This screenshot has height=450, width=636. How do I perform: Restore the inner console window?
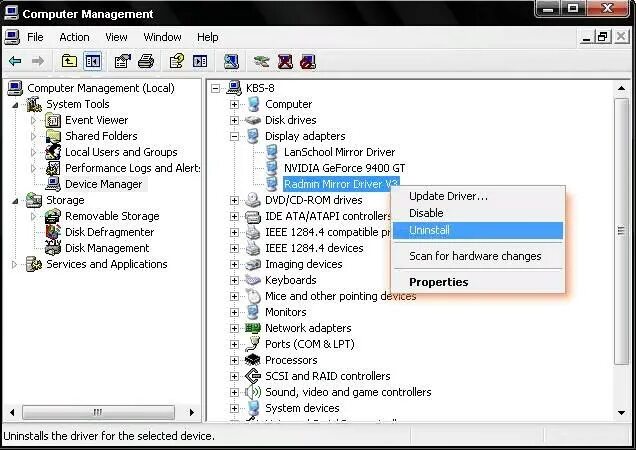[x=603, y=37]
